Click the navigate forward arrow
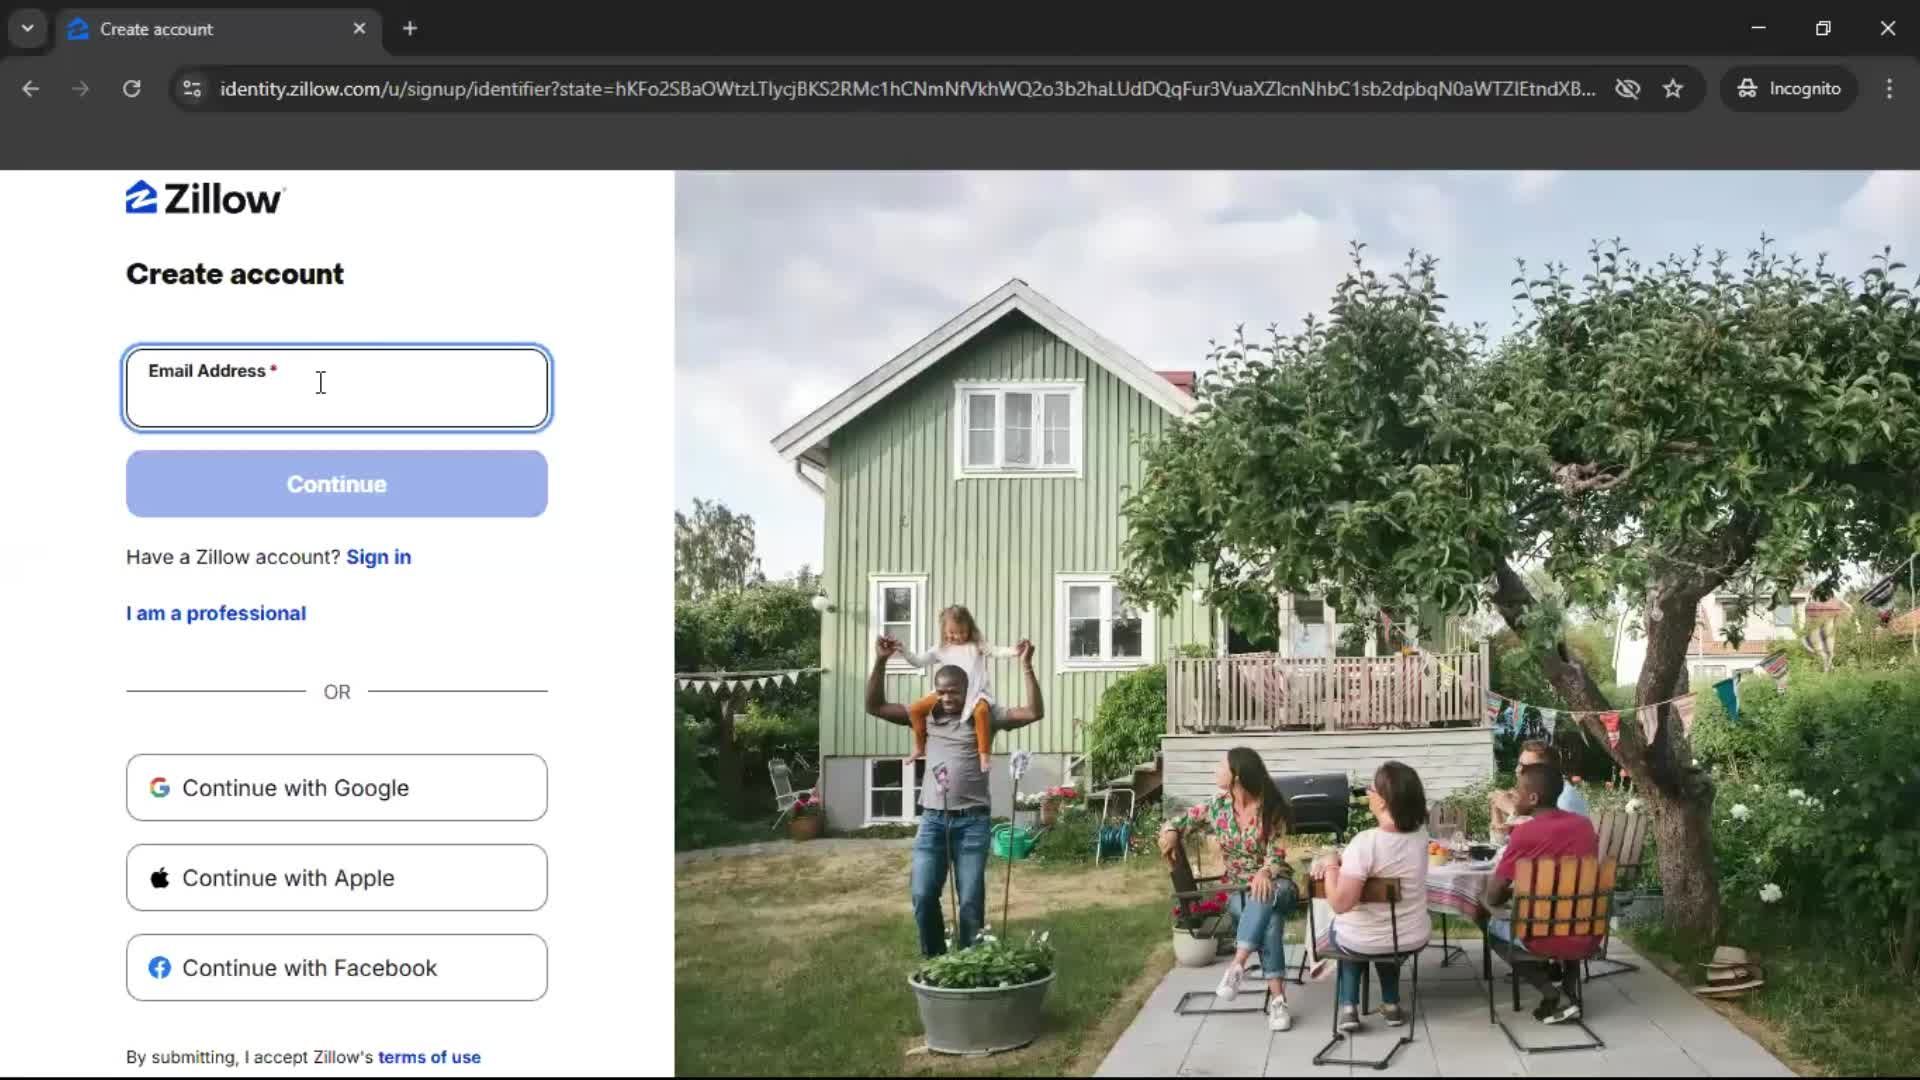Screen dimensions: 1920x1080 pos(80,88)
